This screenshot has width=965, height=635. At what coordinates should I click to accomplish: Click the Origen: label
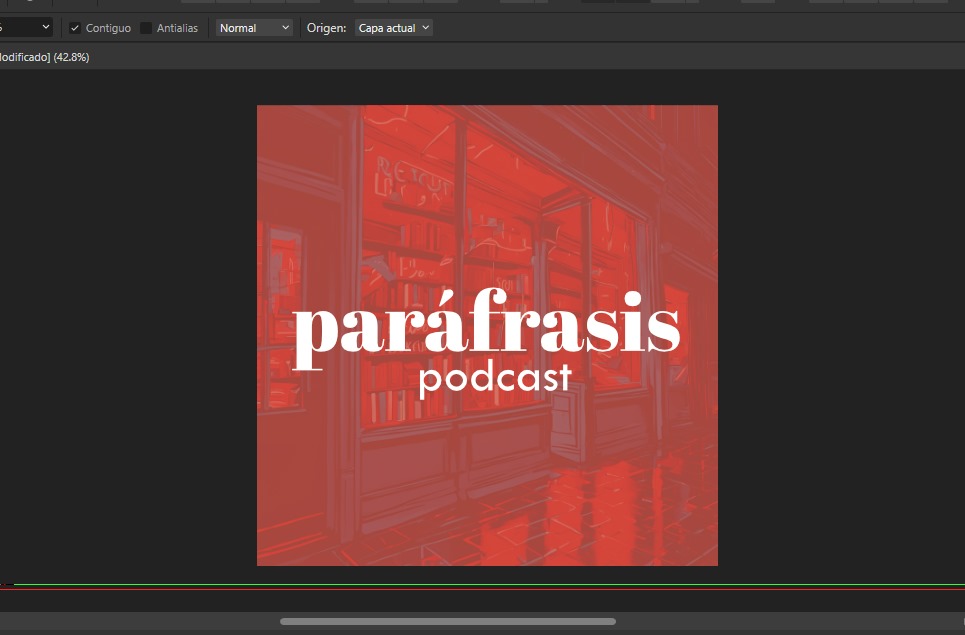point(326,28)
